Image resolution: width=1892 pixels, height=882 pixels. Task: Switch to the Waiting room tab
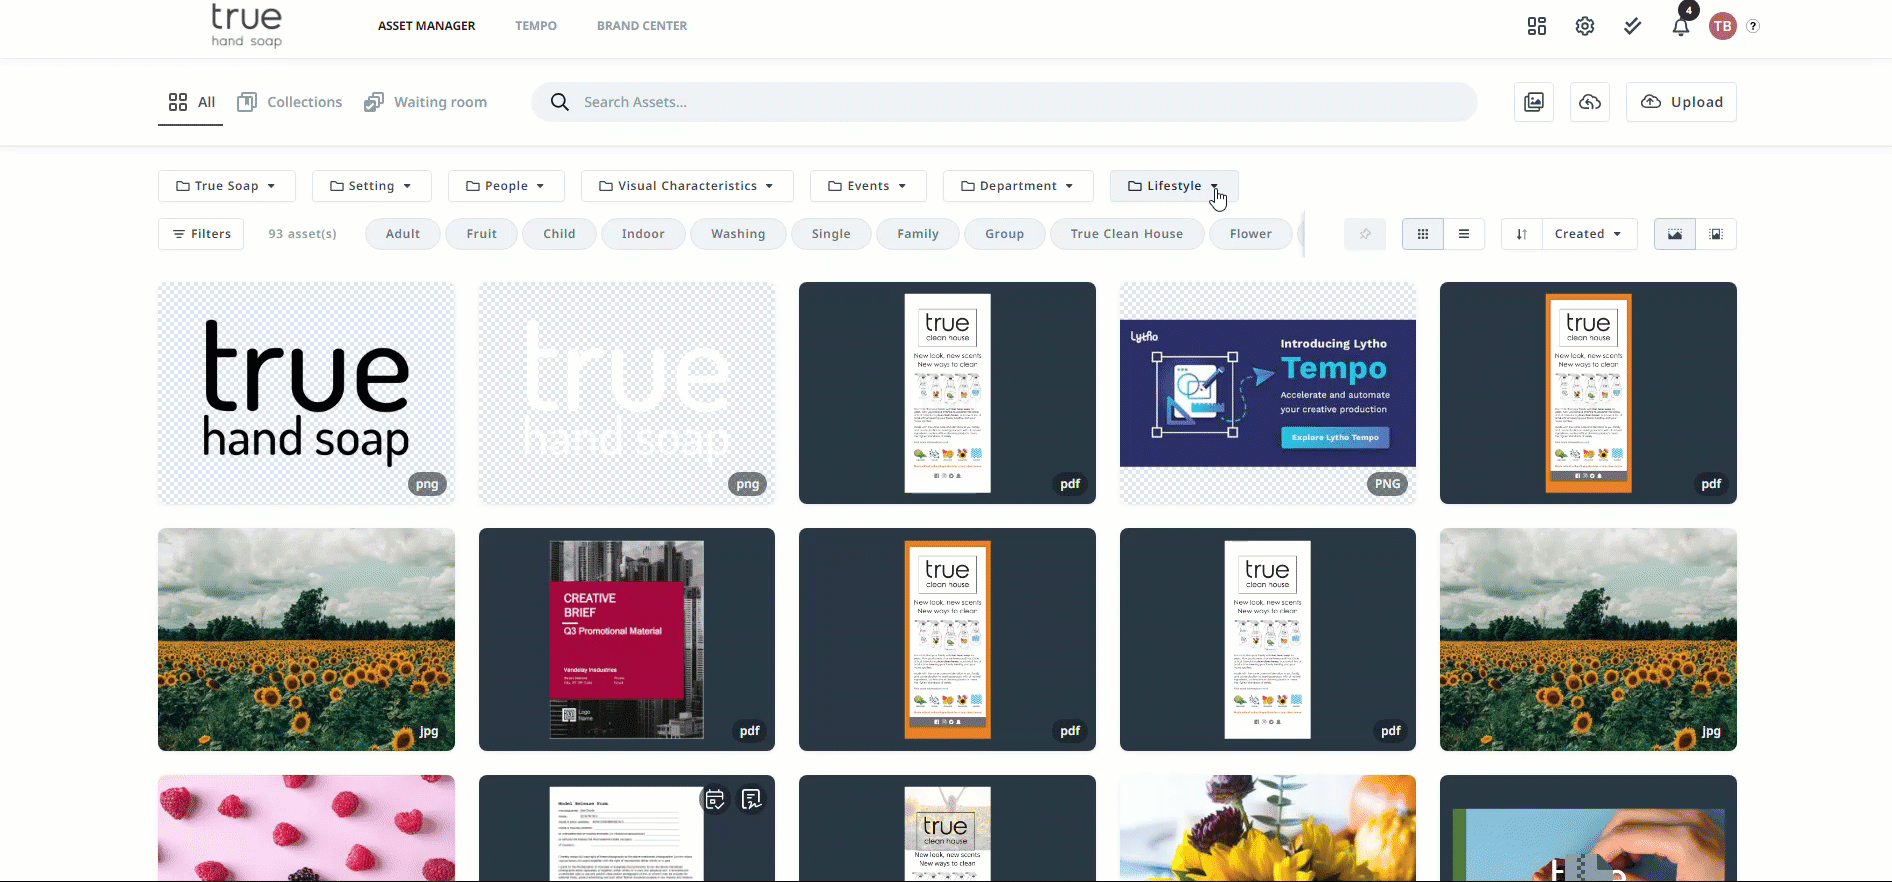coord(426,102)
